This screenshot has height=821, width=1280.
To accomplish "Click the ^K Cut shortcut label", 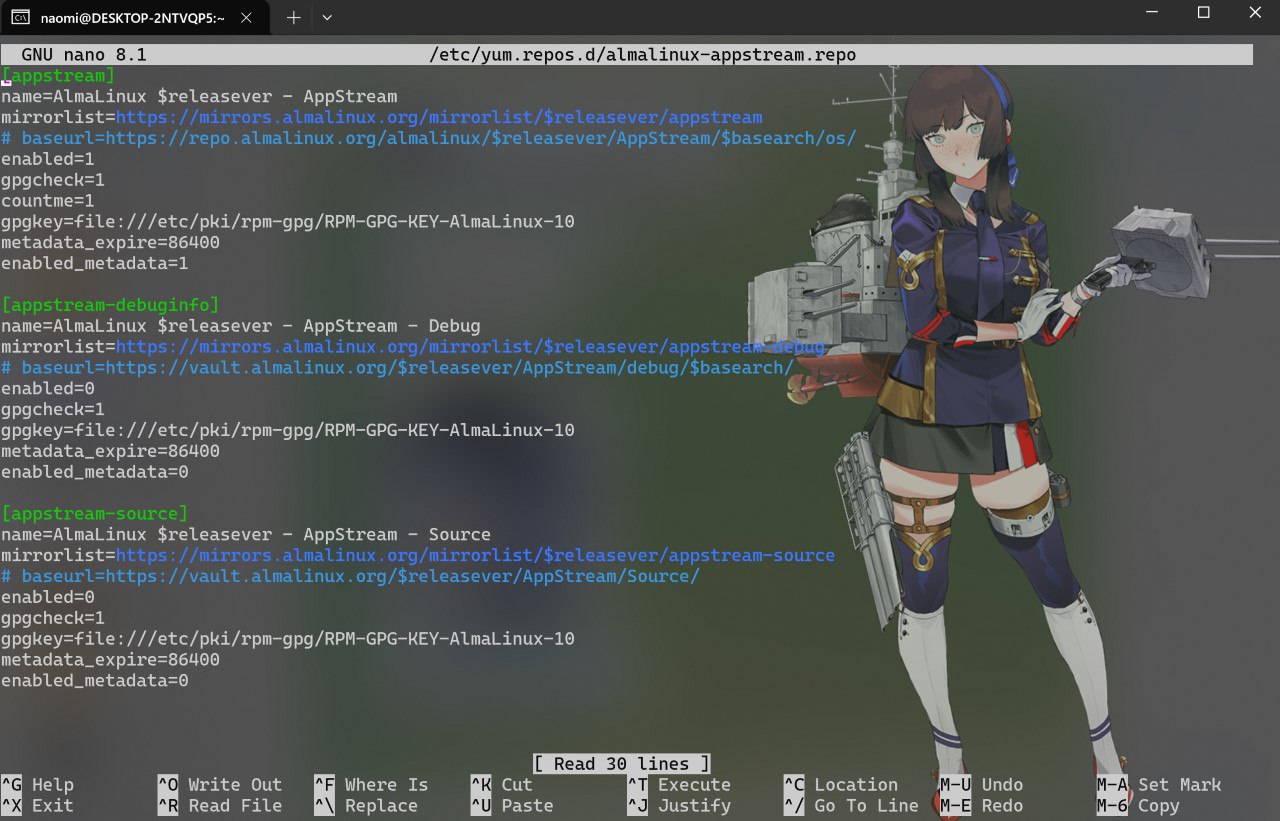I will pyautogui.click(x=502, y=785).
